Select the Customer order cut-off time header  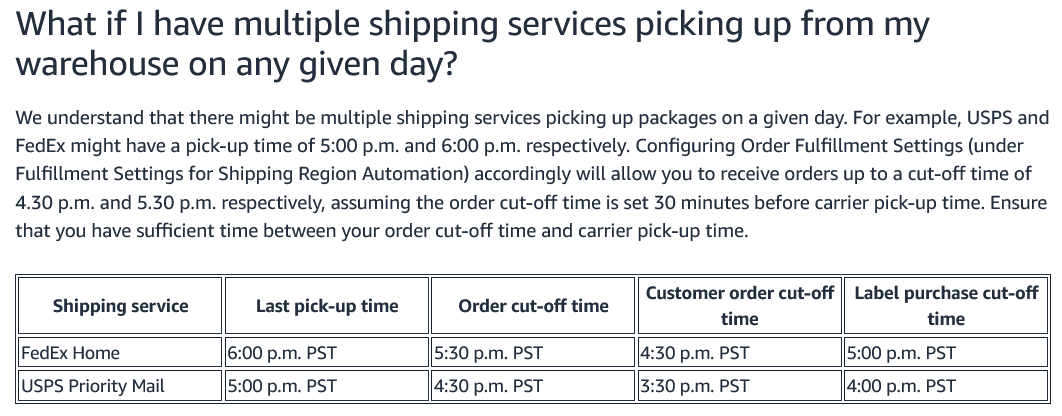click(x=740, y=306)
